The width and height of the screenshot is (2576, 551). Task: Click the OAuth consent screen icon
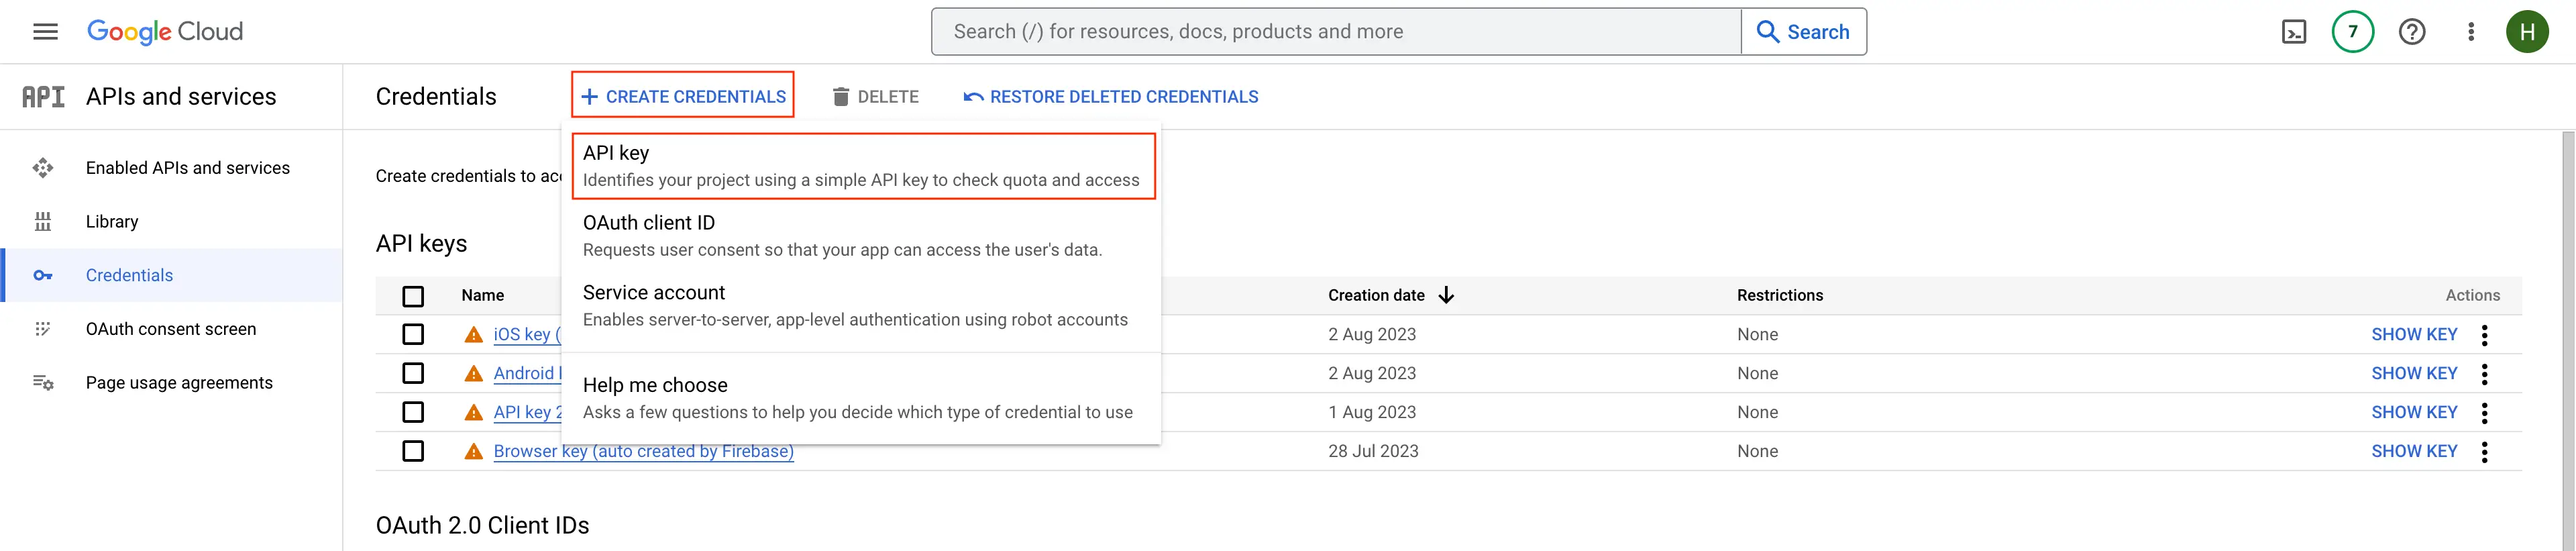click(x=43, y=329)
